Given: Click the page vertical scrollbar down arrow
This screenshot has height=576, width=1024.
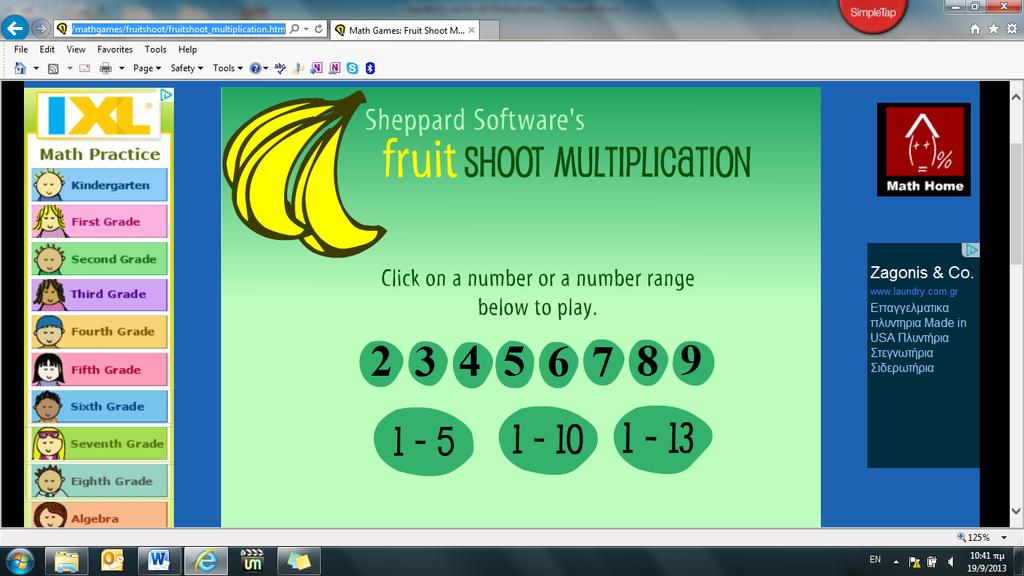Looking at the screenshot, I should click(1016, 511).
